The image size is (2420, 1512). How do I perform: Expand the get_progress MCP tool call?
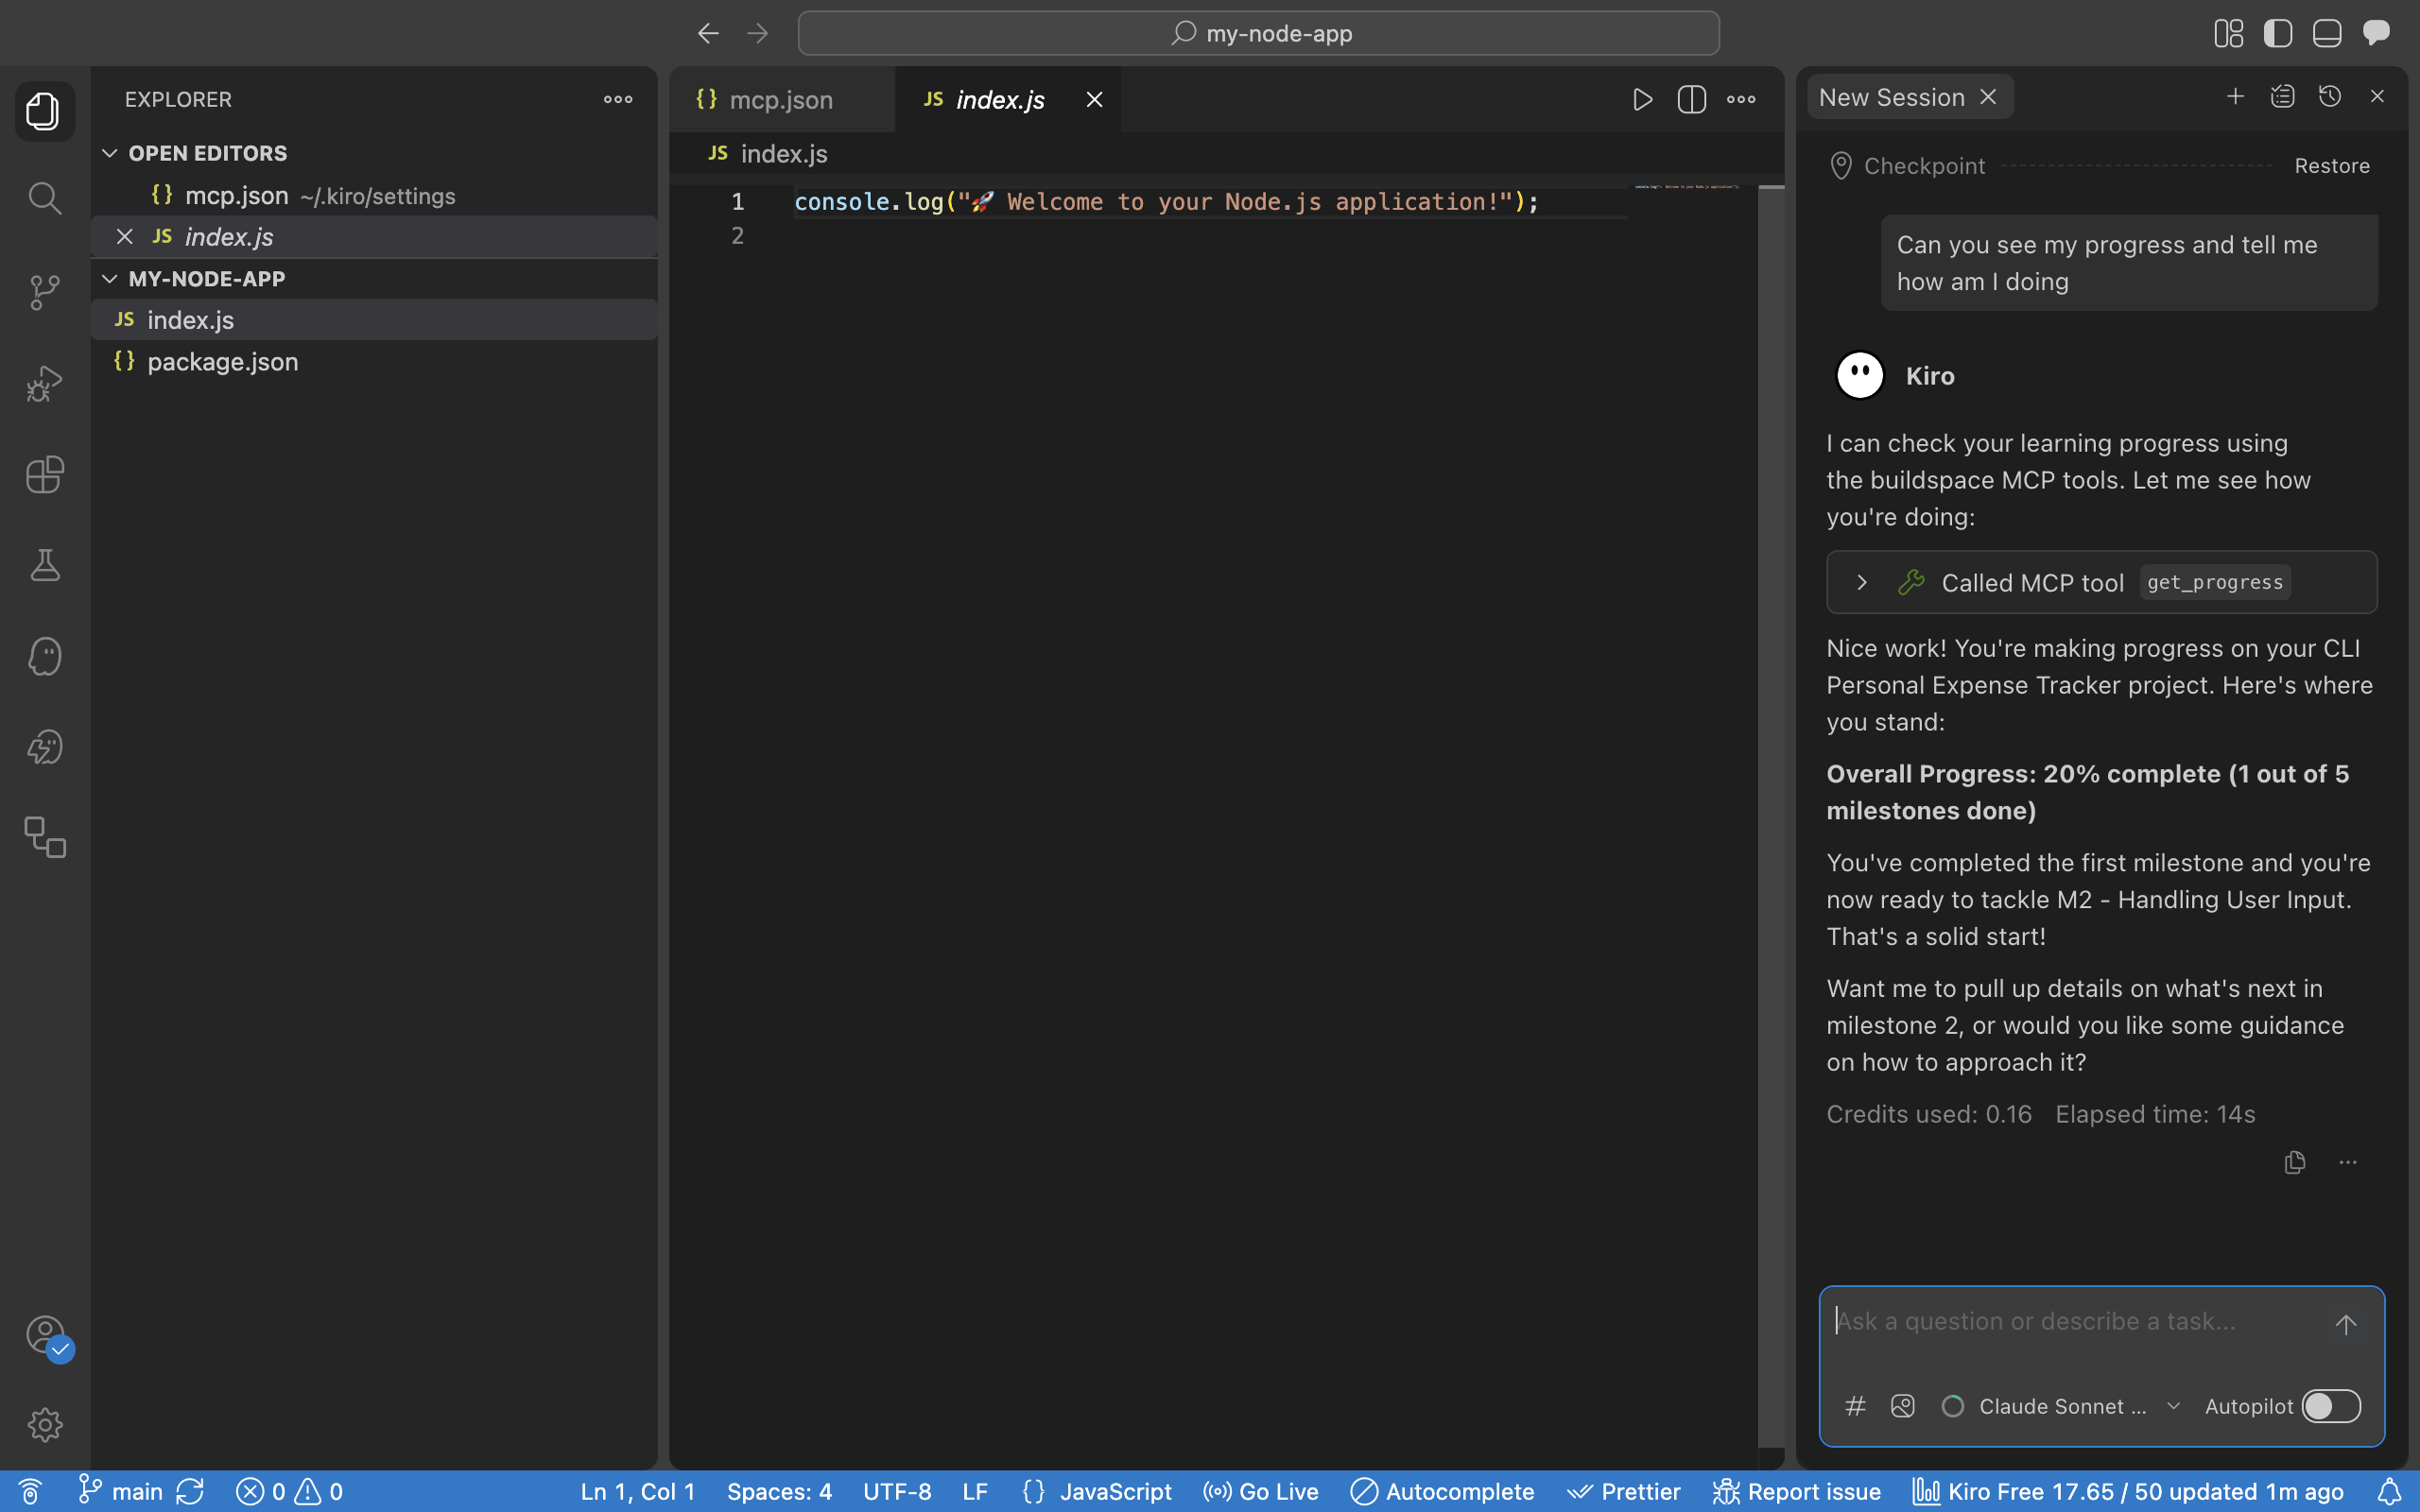pyautogui.click(x=1861, y=582)
